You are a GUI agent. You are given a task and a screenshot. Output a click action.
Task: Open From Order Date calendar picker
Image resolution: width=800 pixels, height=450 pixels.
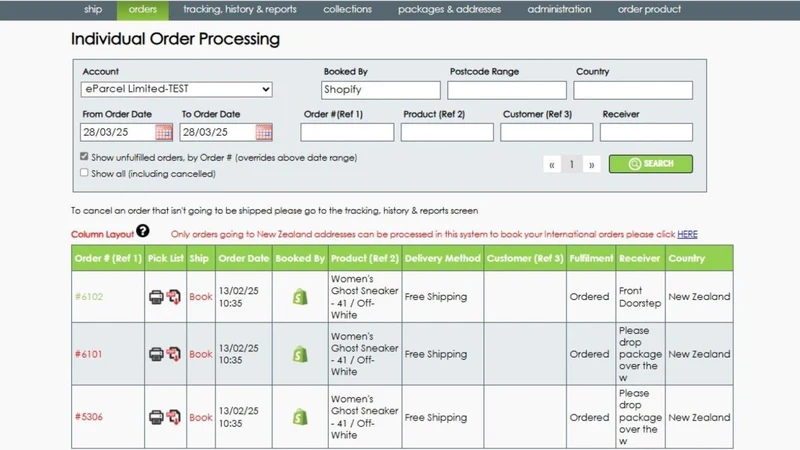[x=164, y=133]
